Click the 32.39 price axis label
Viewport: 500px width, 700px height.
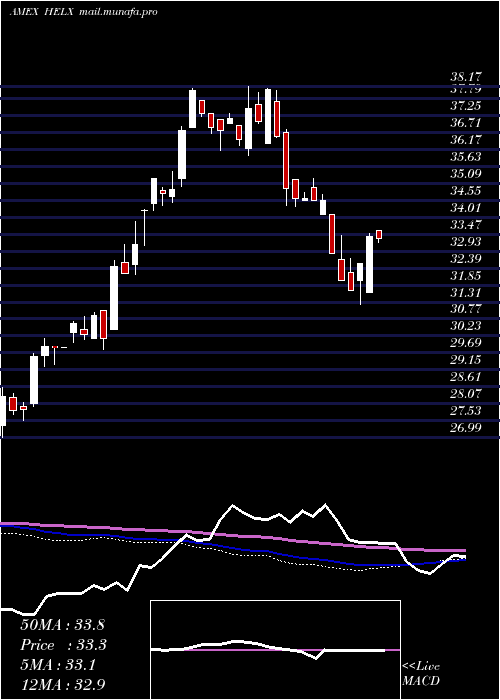point(466,258)
